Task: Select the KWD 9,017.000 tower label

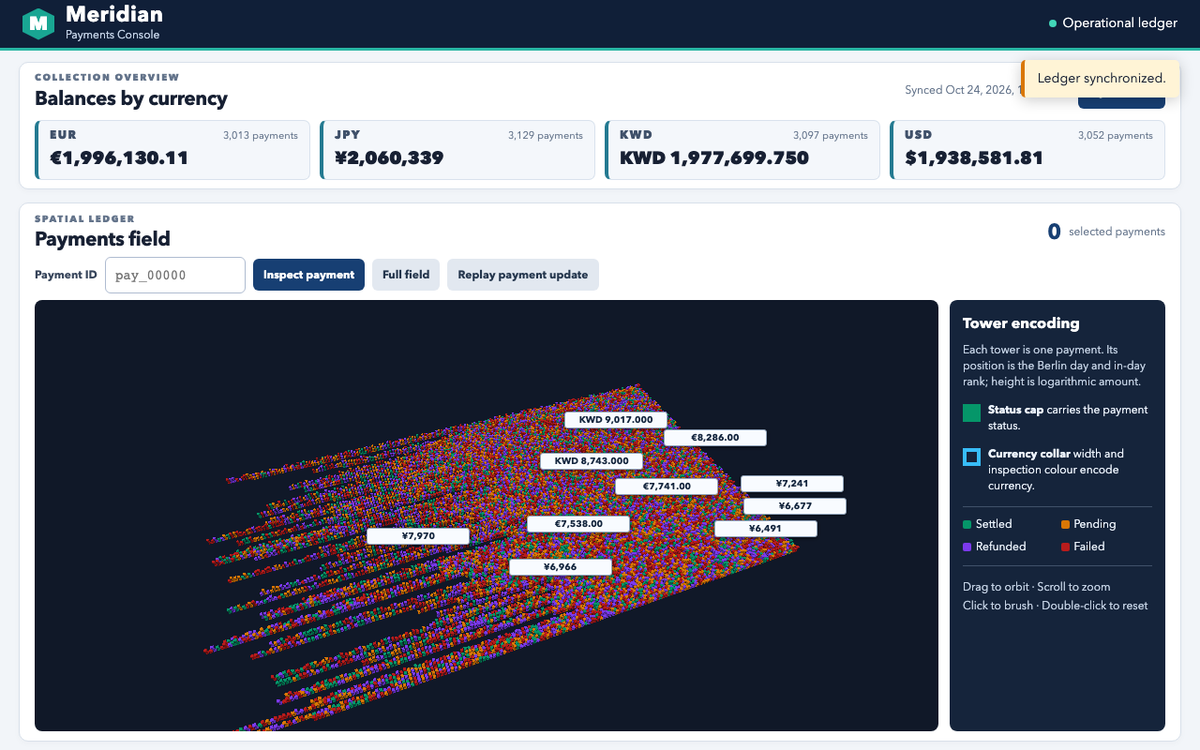Action: 615,420
